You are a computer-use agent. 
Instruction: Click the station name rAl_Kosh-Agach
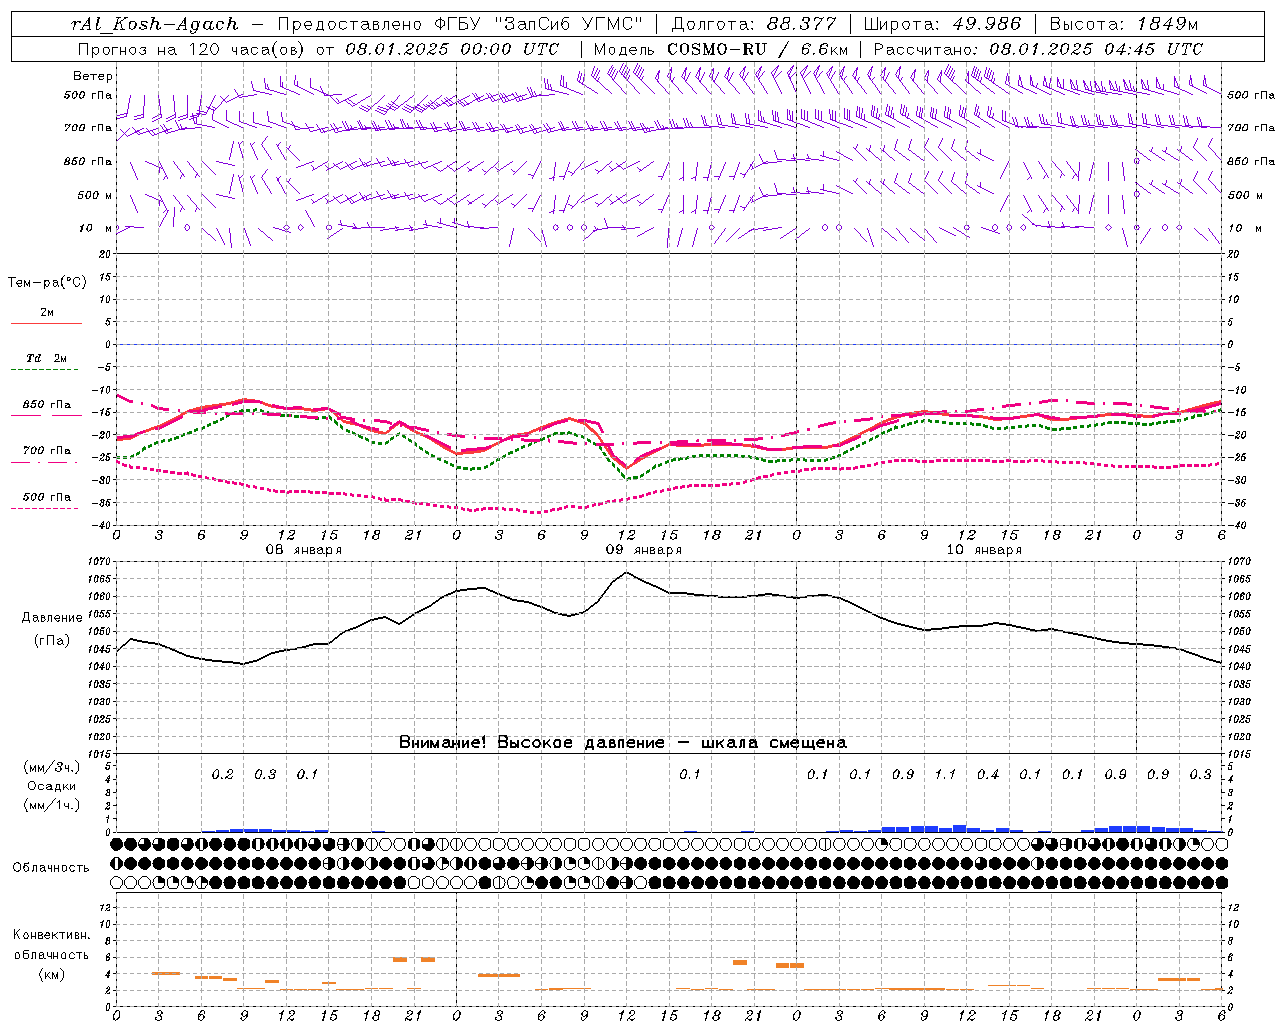(x=155, y=24)
